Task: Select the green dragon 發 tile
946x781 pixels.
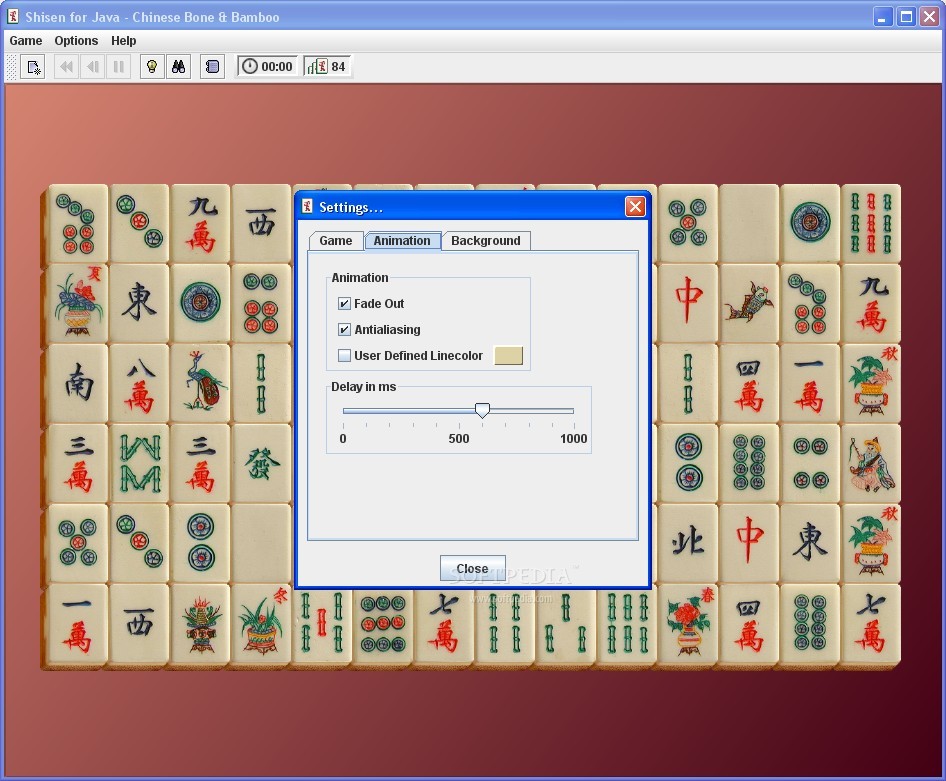Action: pyautogui.click(x=261, y=463)
